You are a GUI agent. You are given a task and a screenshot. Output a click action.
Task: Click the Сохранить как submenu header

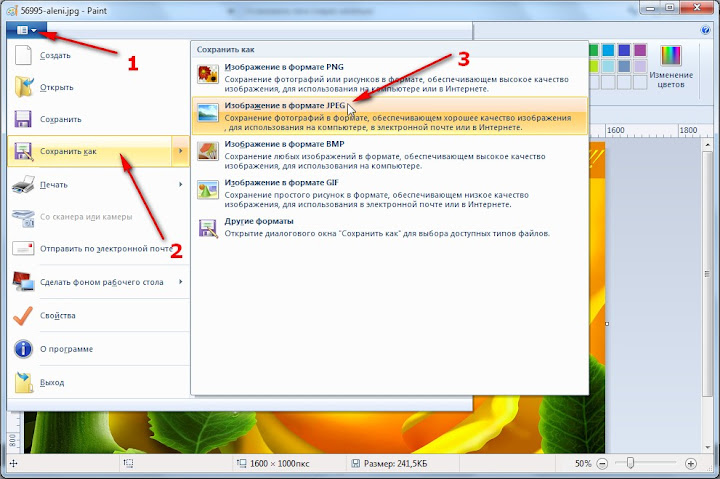pos(225,50)
